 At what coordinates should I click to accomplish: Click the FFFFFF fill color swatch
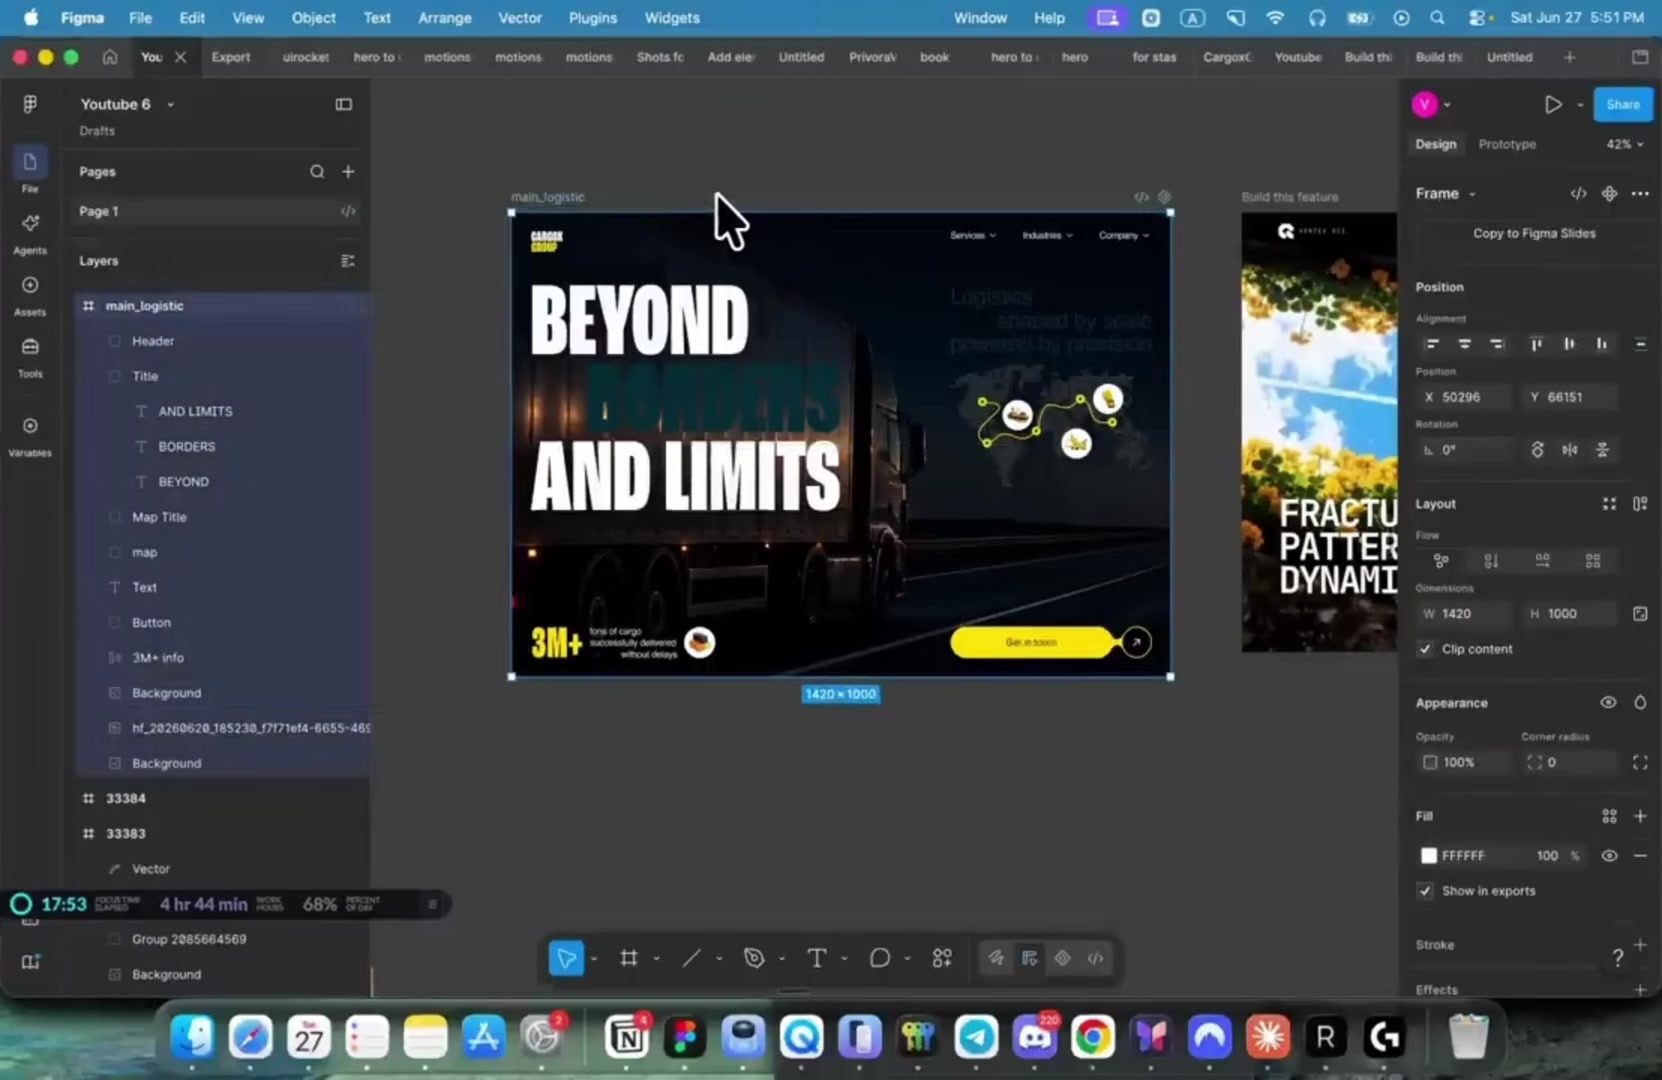[x=1429, y=856]
